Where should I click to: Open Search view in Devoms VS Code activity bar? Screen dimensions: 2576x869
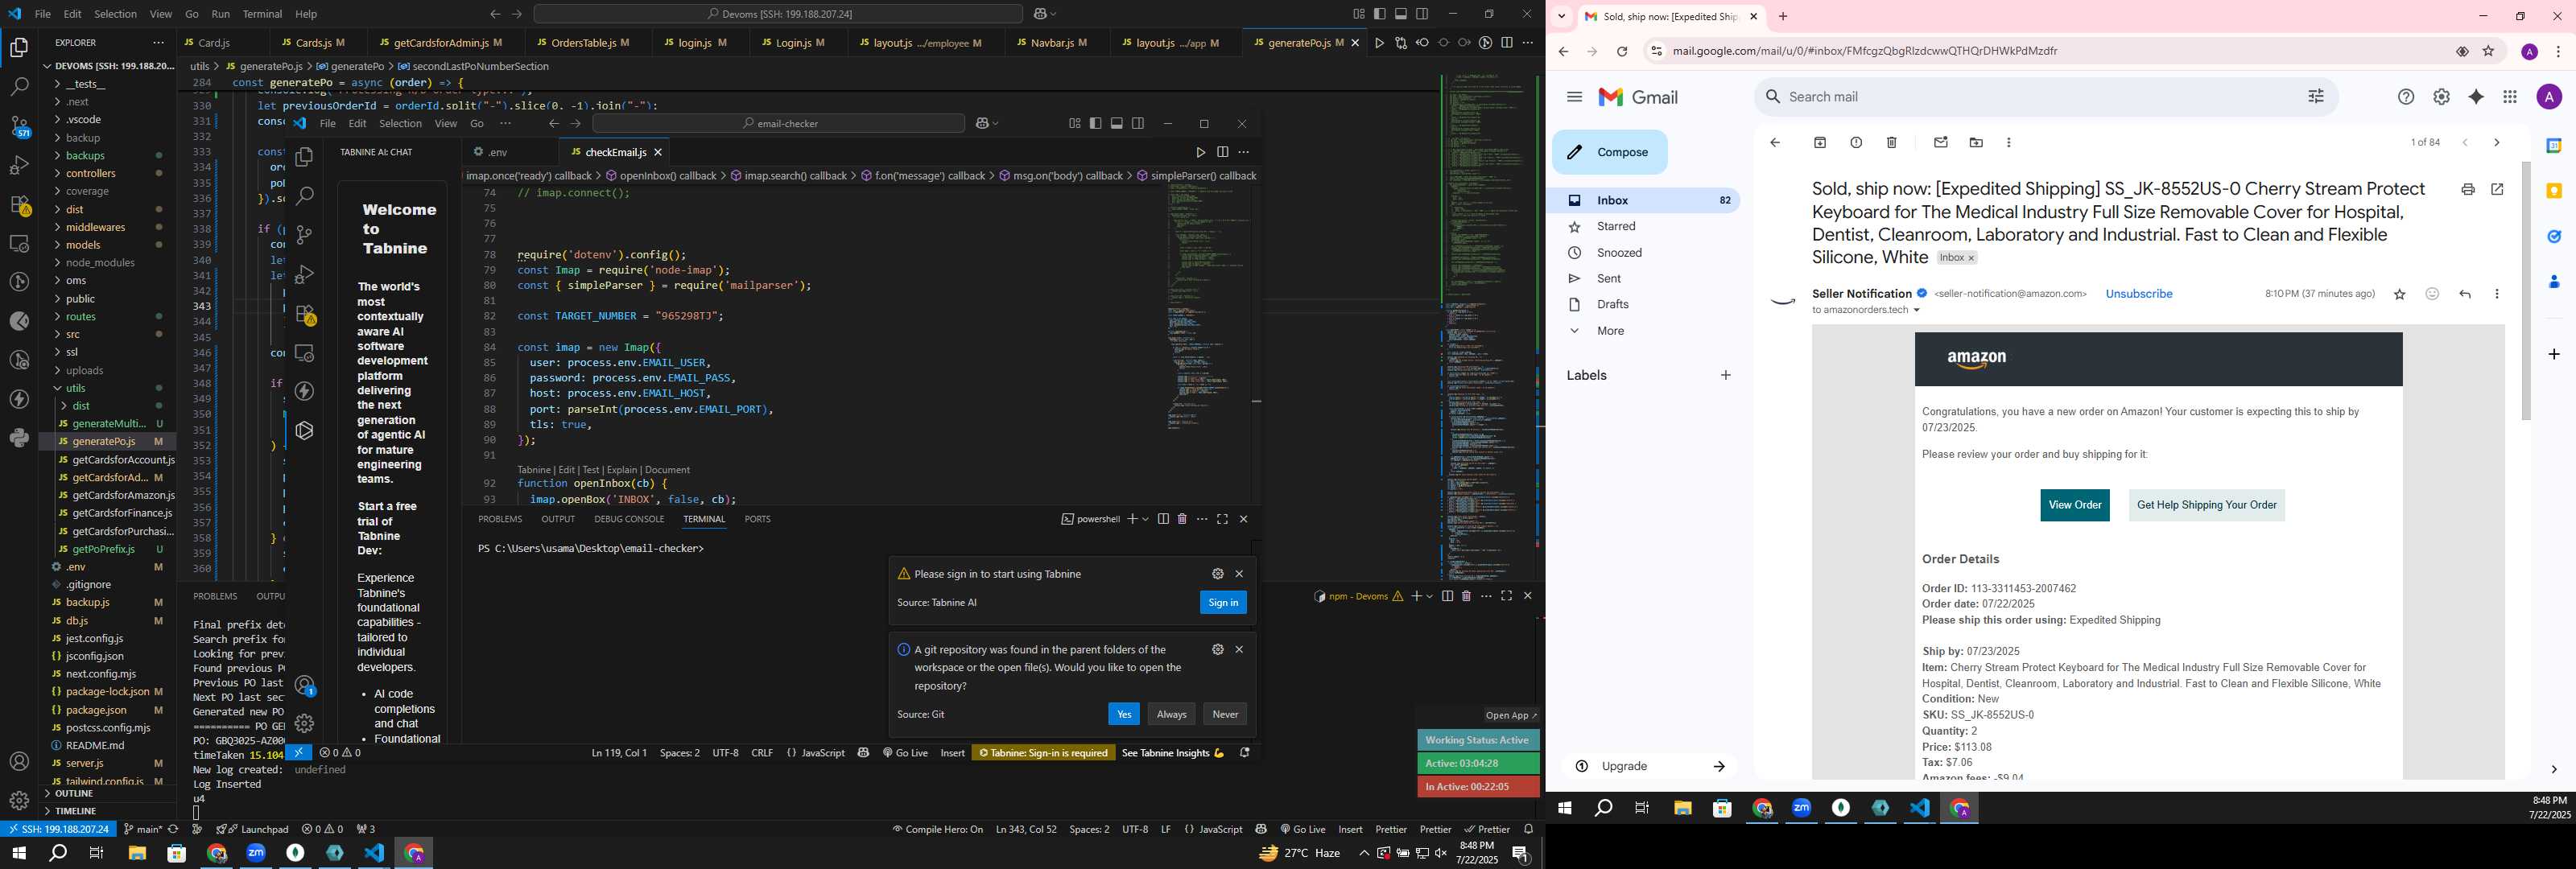point(19,87)
